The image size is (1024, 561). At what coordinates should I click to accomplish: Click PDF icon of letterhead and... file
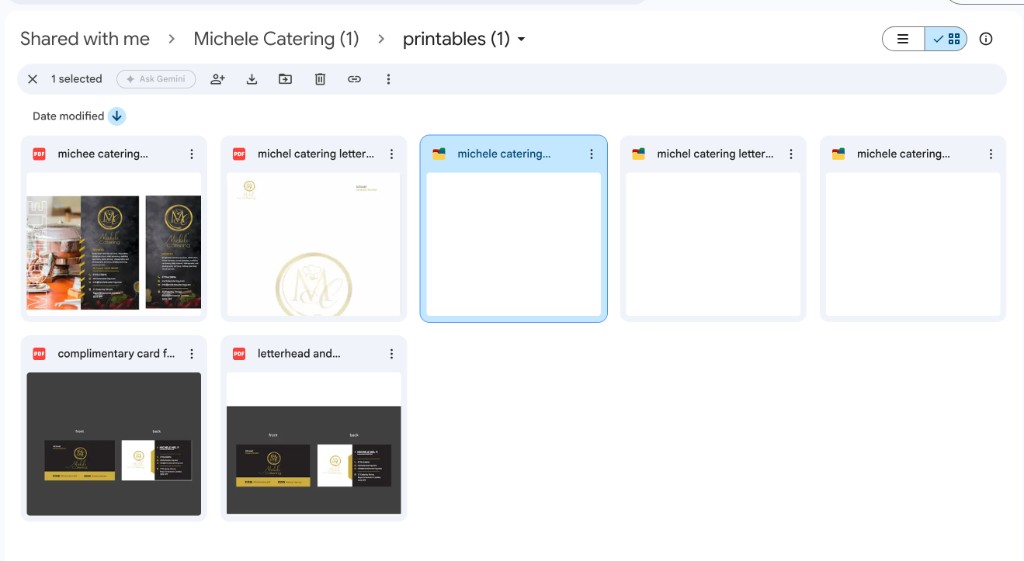click(239, 354)
